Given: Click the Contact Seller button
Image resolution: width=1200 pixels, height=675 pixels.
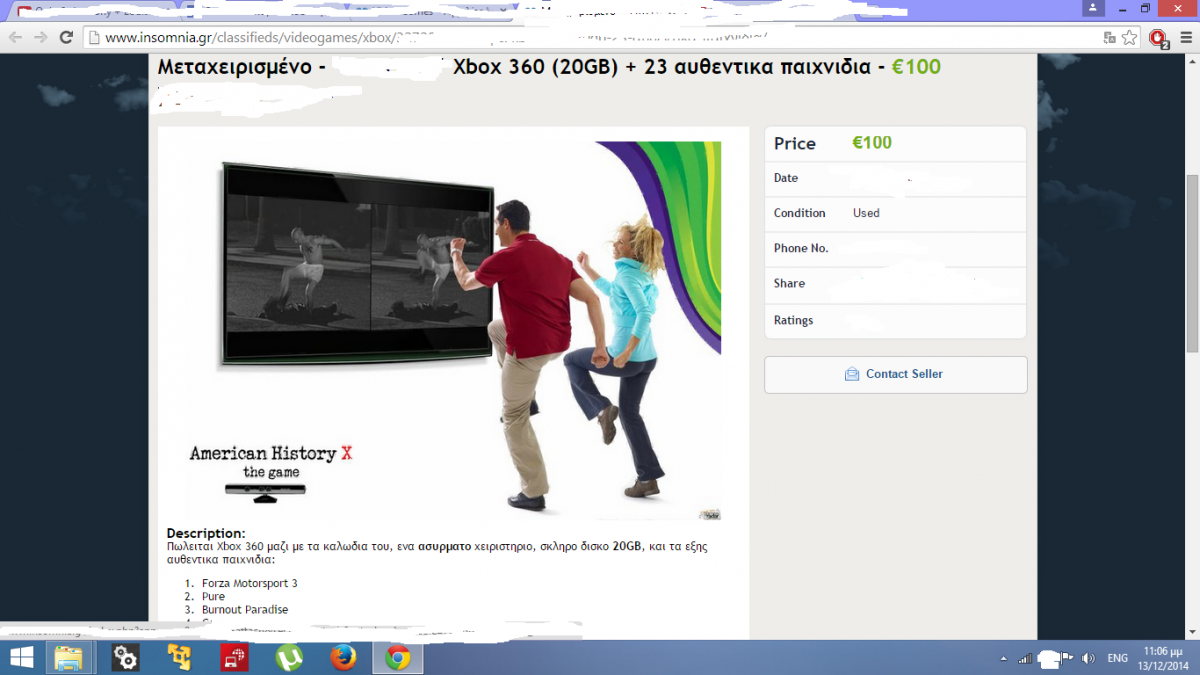Looking at the screenshot, I should [895, 374].
